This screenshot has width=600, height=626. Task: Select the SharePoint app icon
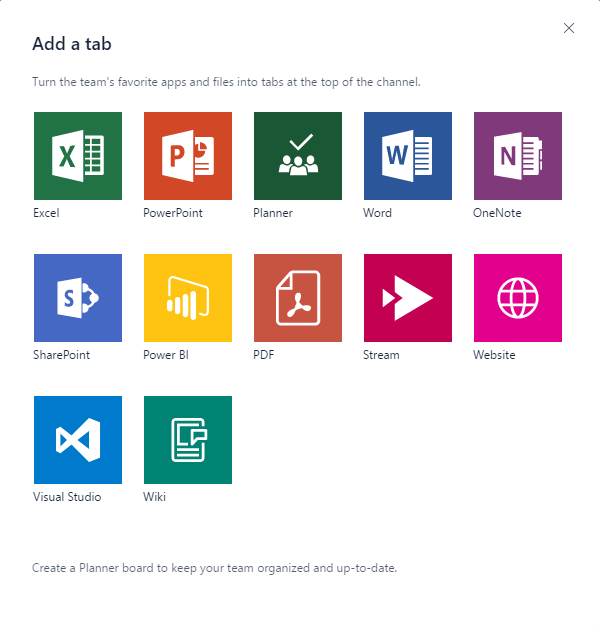coord(78,298)
